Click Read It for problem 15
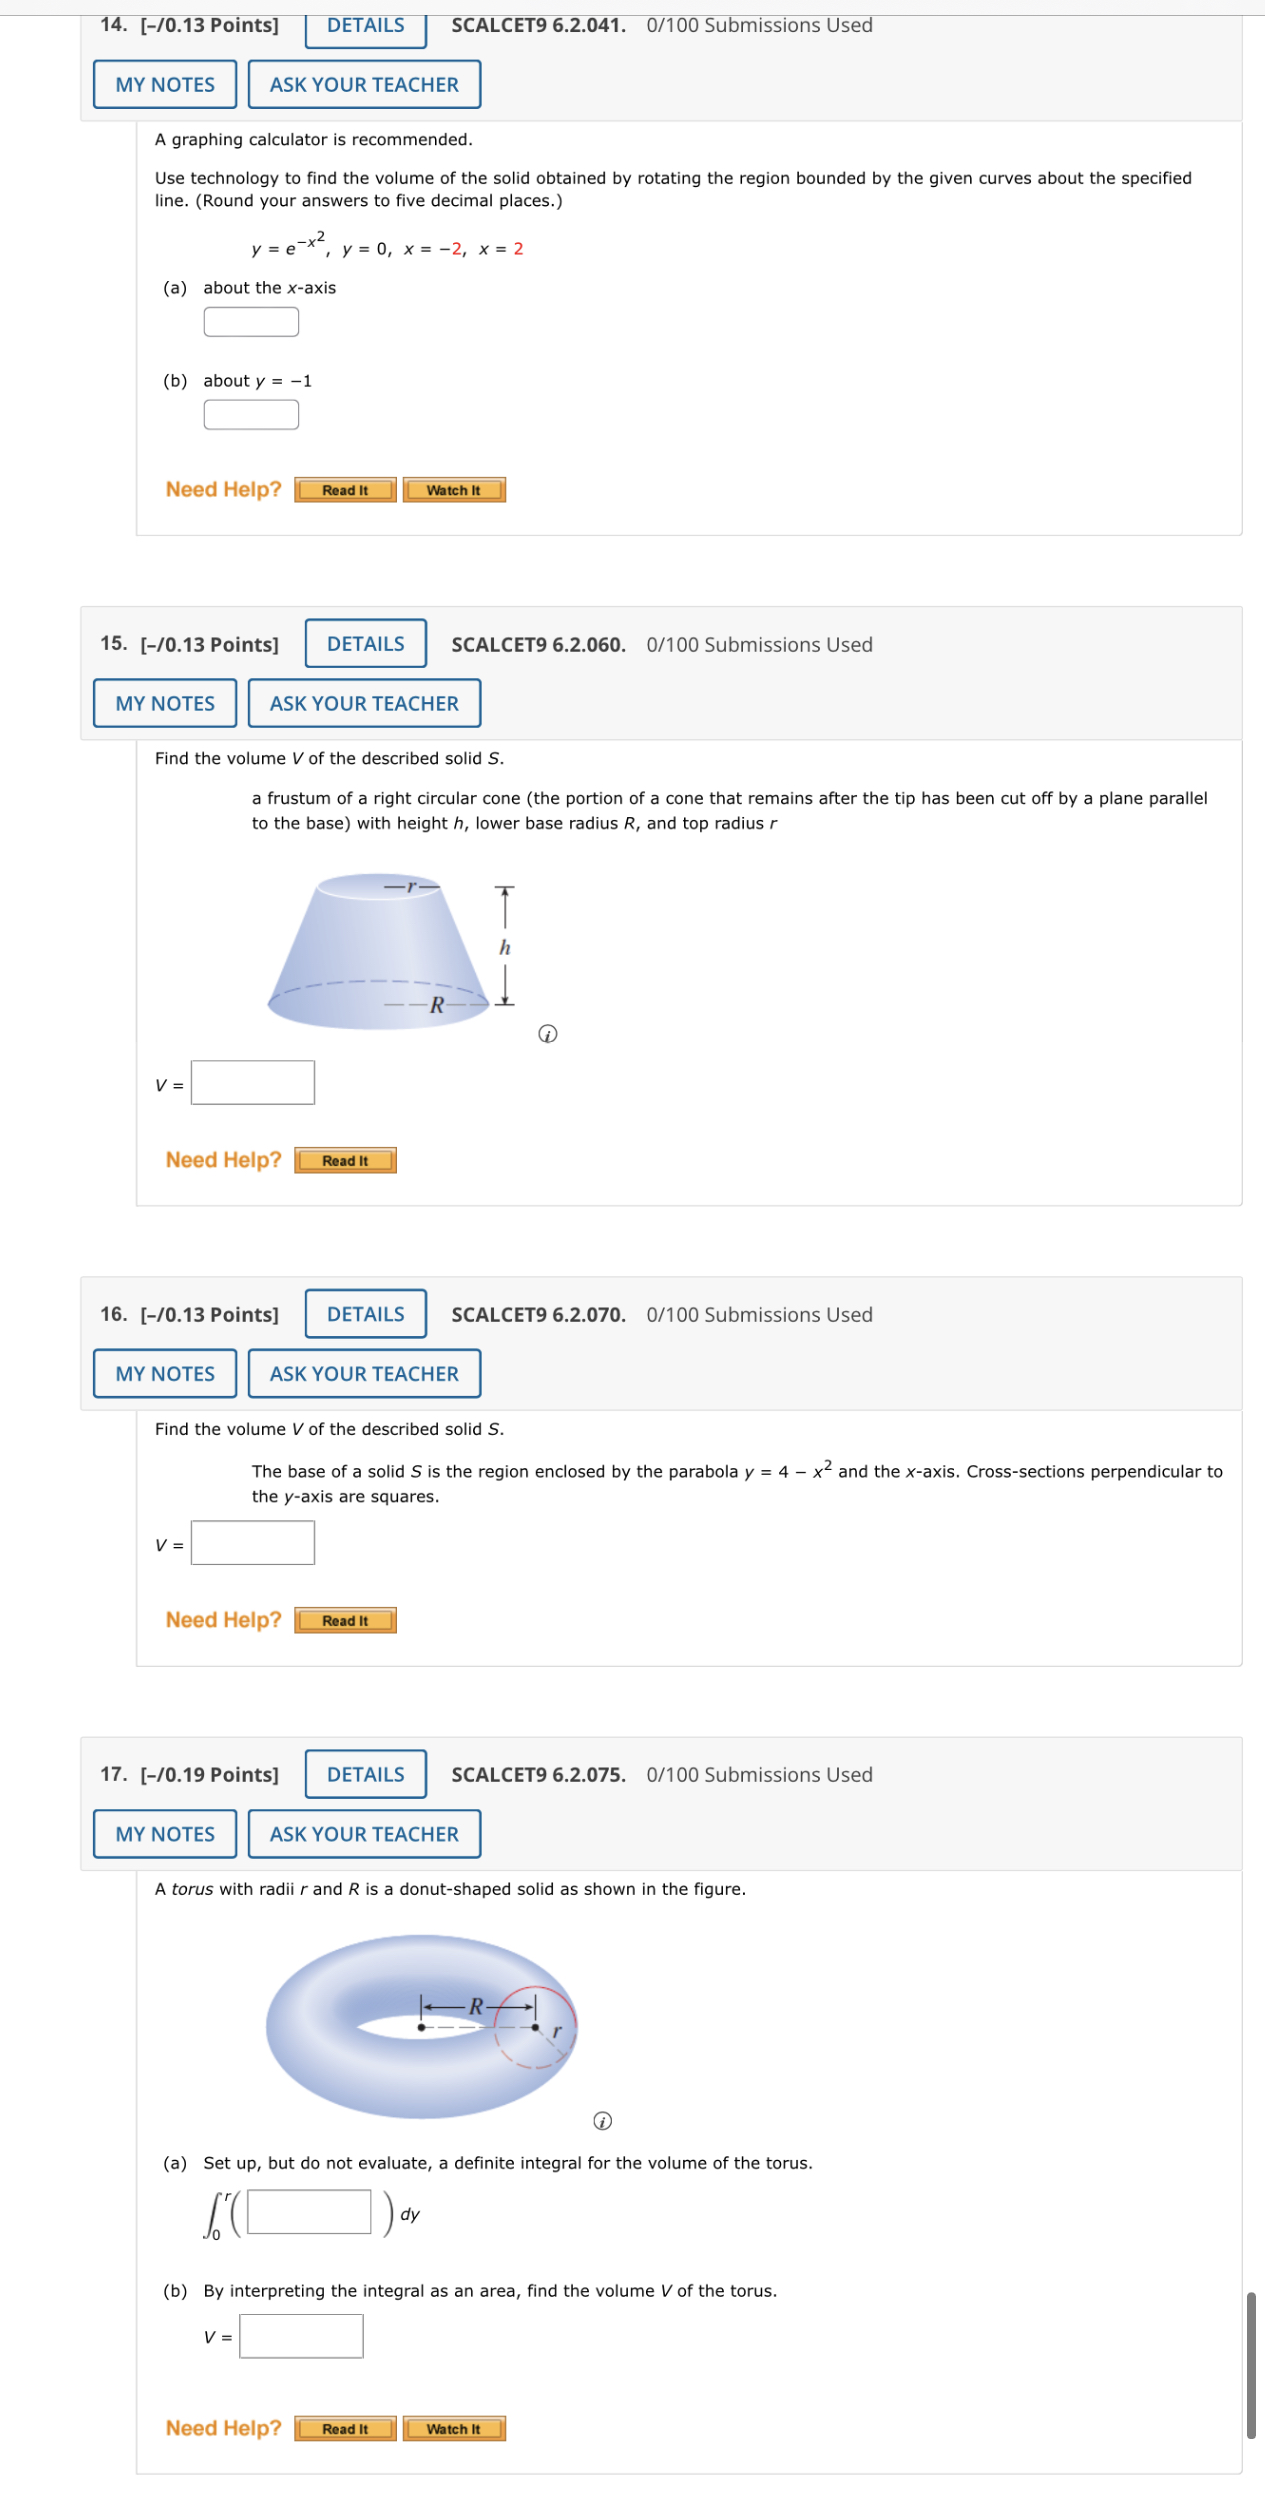This screenshot has height=2493, width=1265. [x=345, y=1160]
